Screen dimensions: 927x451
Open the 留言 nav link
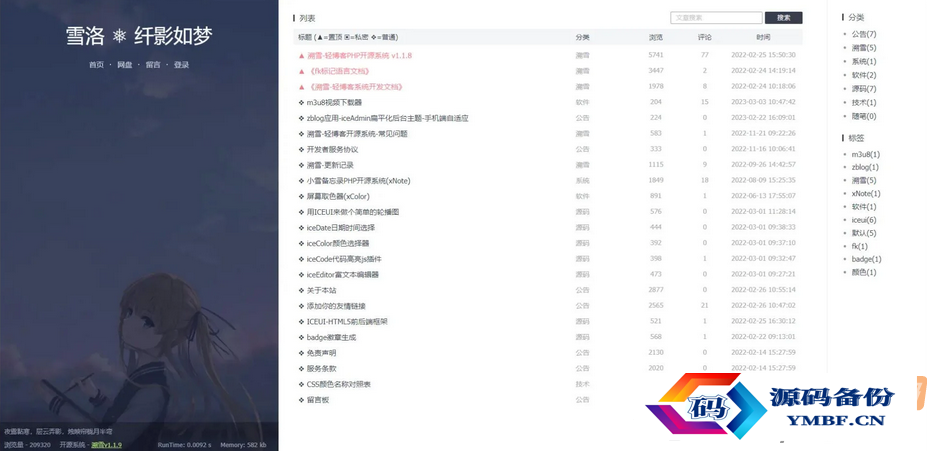153,65
